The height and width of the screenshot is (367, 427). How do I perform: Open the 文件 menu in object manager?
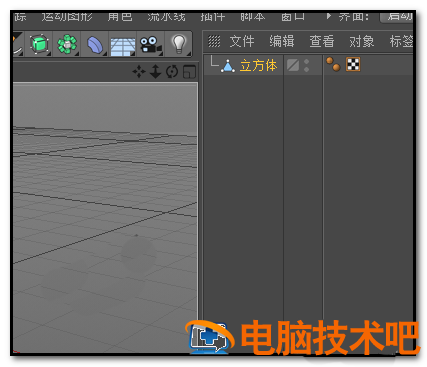pyautogui.click(x=242, y=41)
